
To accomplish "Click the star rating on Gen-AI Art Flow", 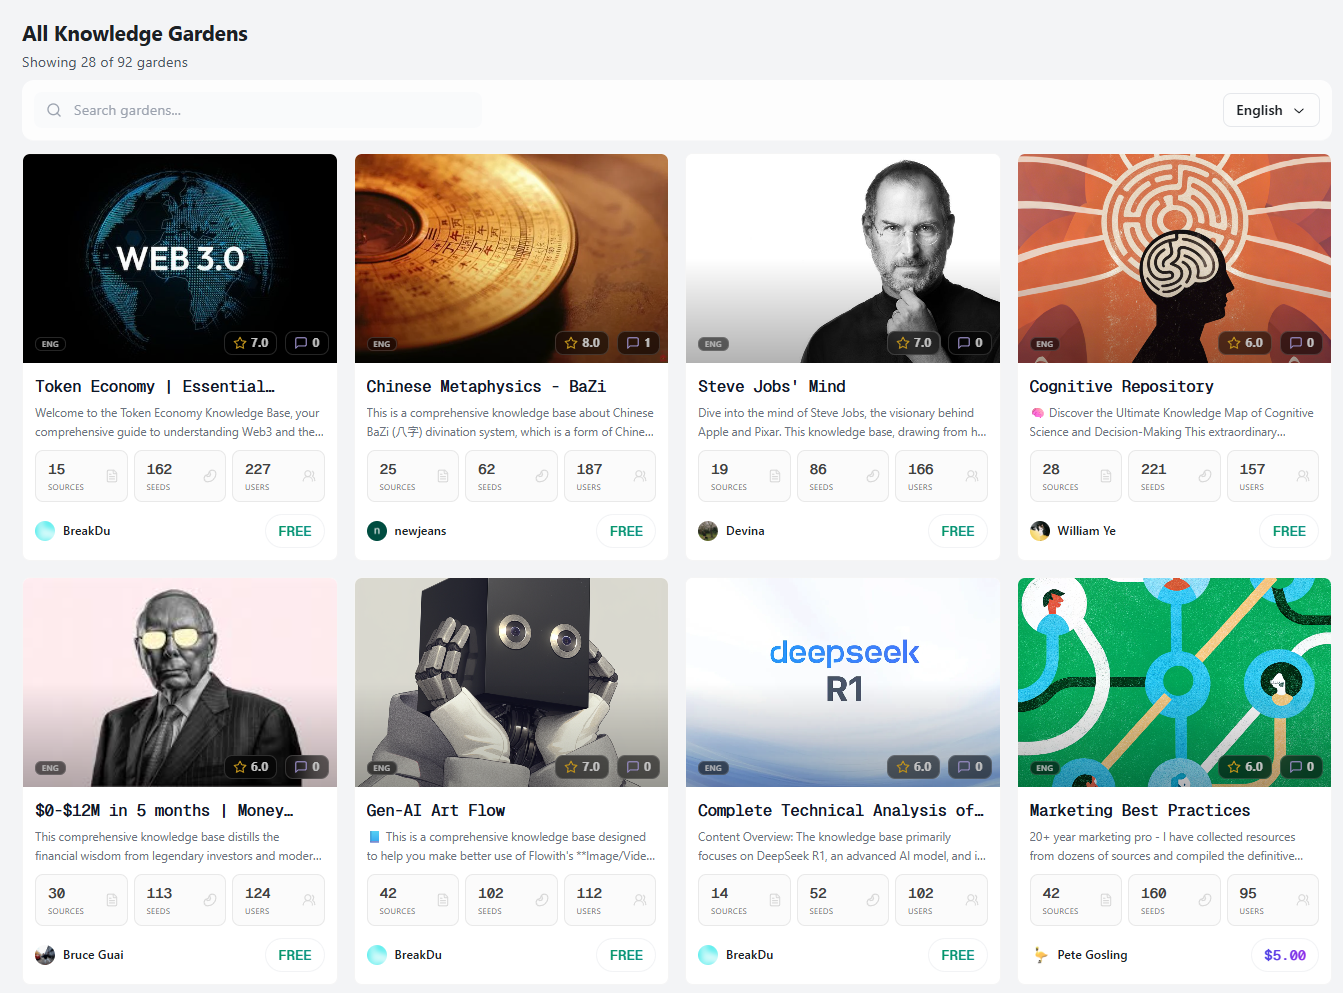I will 582,767.
